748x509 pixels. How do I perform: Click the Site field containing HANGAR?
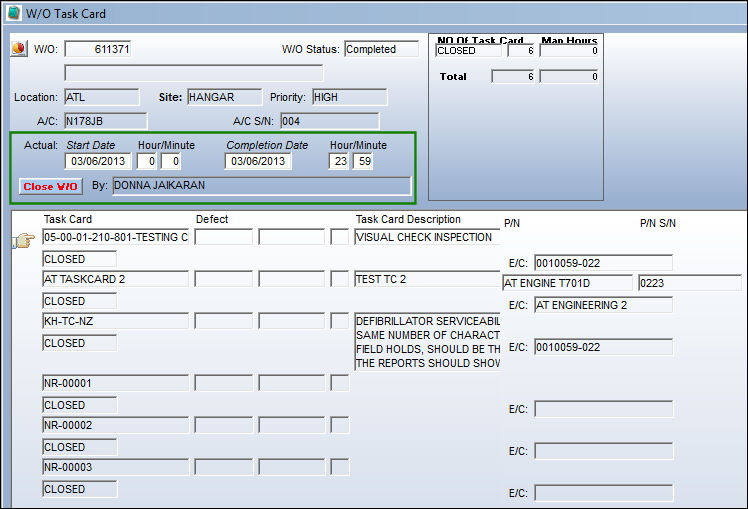tap(225, 97)
